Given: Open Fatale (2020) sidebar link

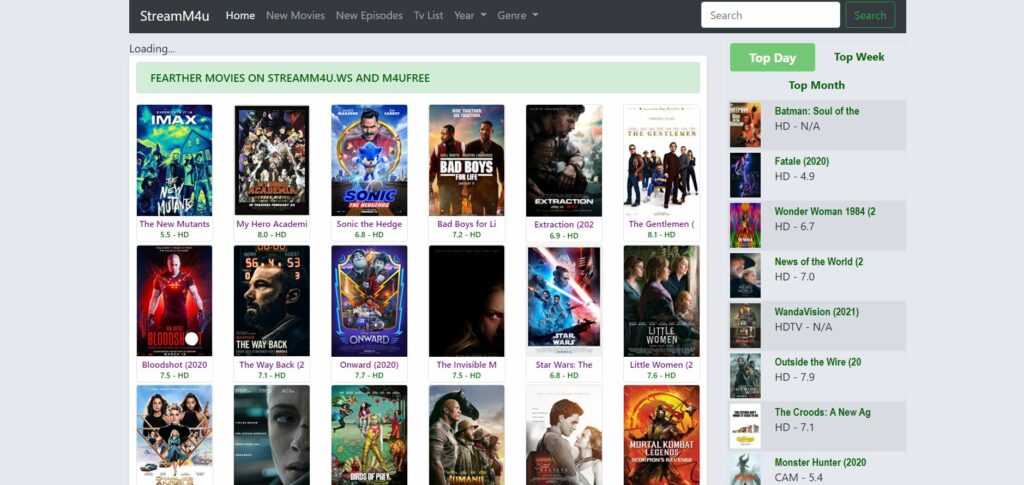Looking at the screenshot, I should coord(801,161).
